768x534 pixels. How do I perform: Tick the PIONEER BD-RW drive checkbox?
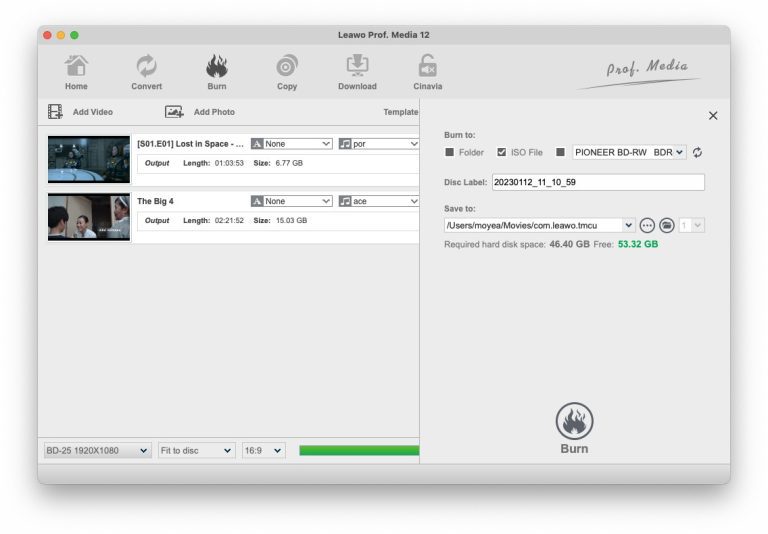(560, 152)
